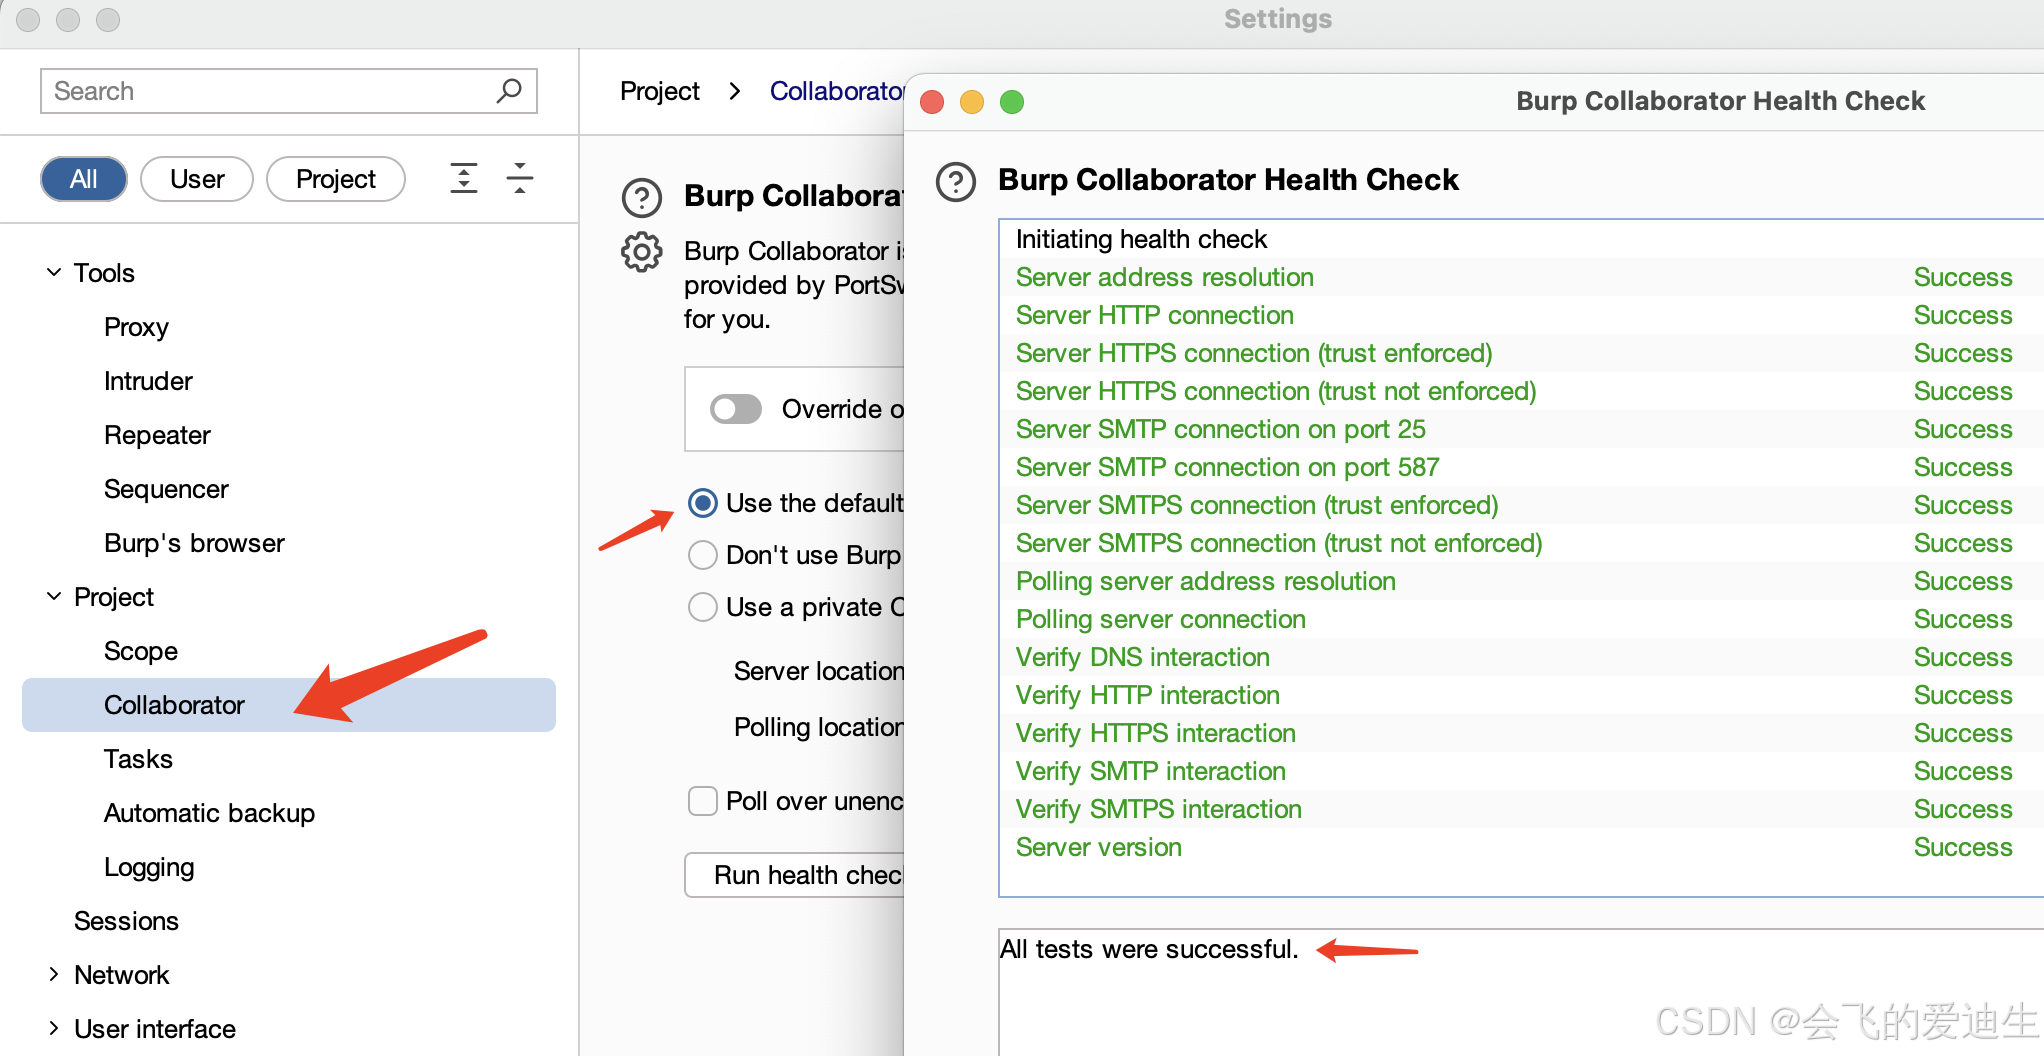Open Scope settings
The image size is (2044, 1056).
141,651
